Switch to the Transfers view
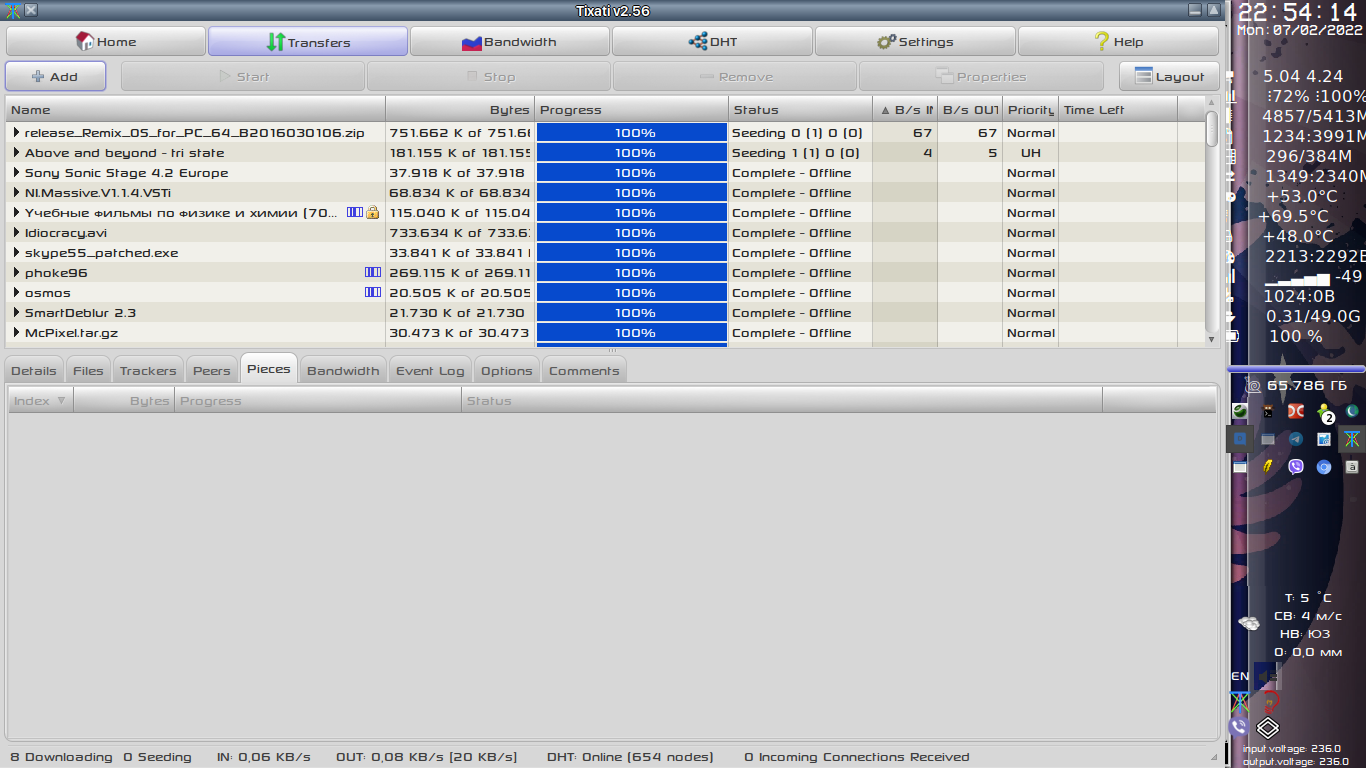Viewport: 1366px width, 768px height. tap(308, 42)
